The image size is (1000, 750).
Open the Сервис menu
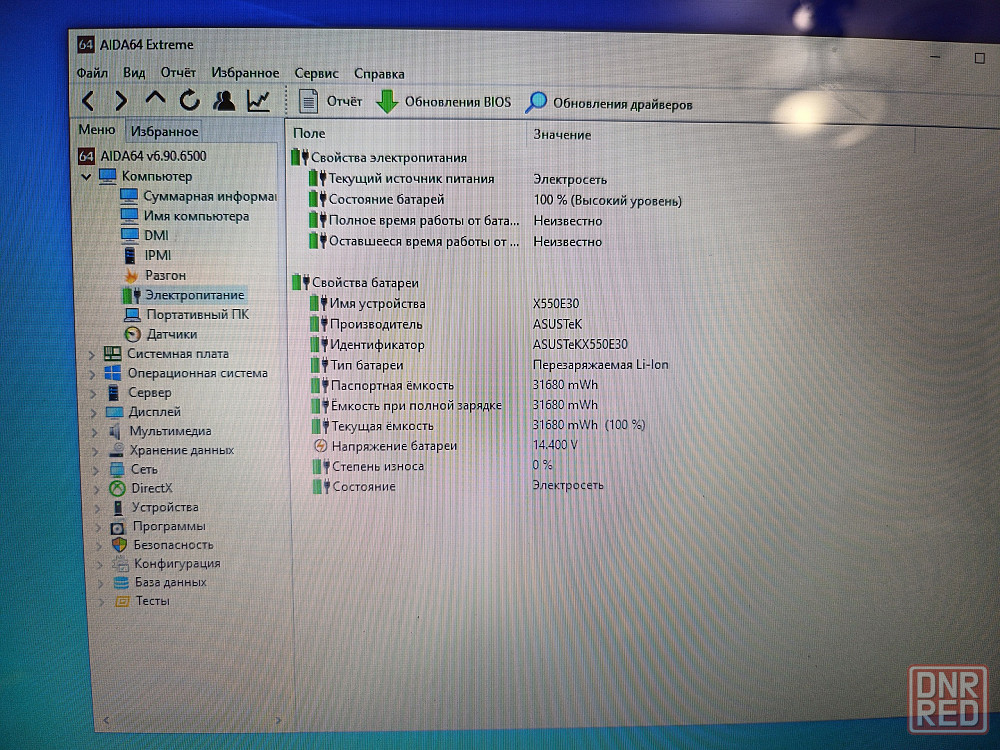[x=316, y=73]
